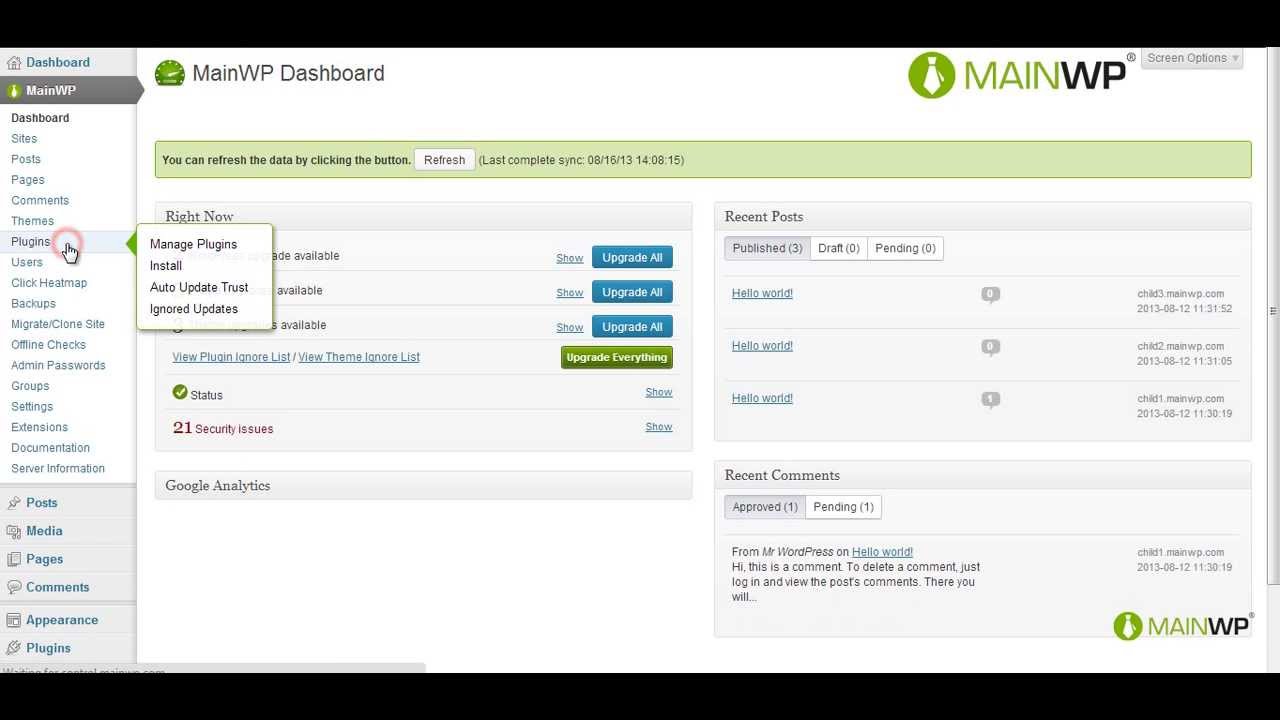Viewport: 1280px width, 720px height.
Task: Open Groups in sidebar
Action: (x=30, y=386)
